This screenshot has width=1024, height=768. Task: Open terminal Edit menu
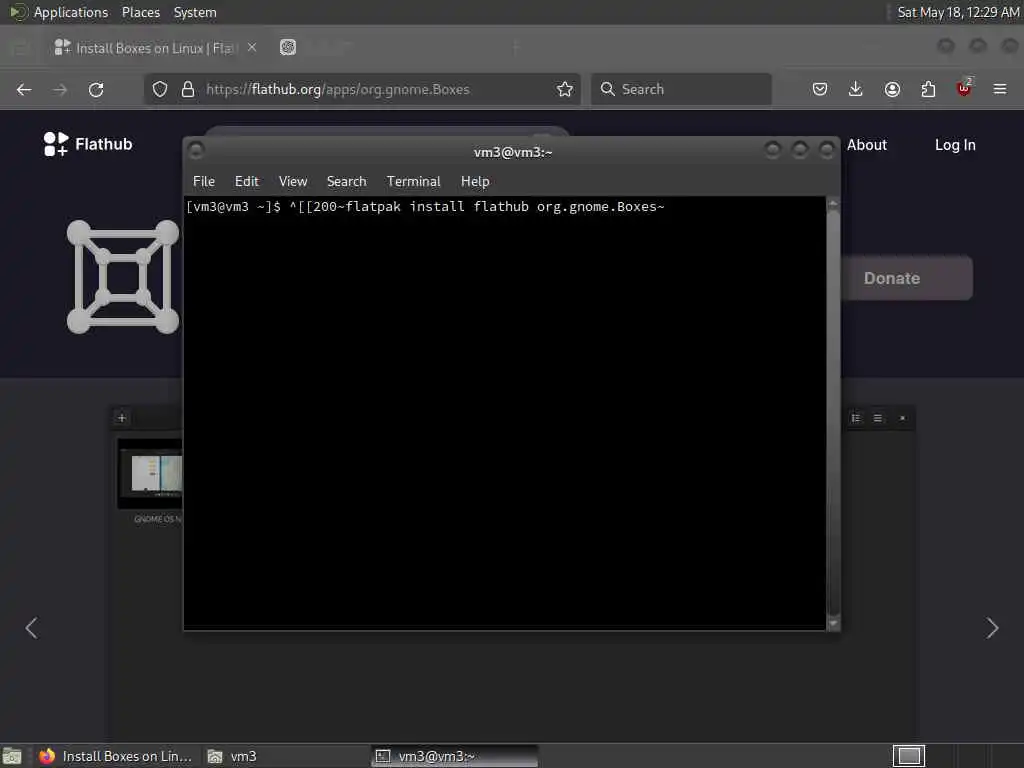pyautogui.click(x=247, y=182)
